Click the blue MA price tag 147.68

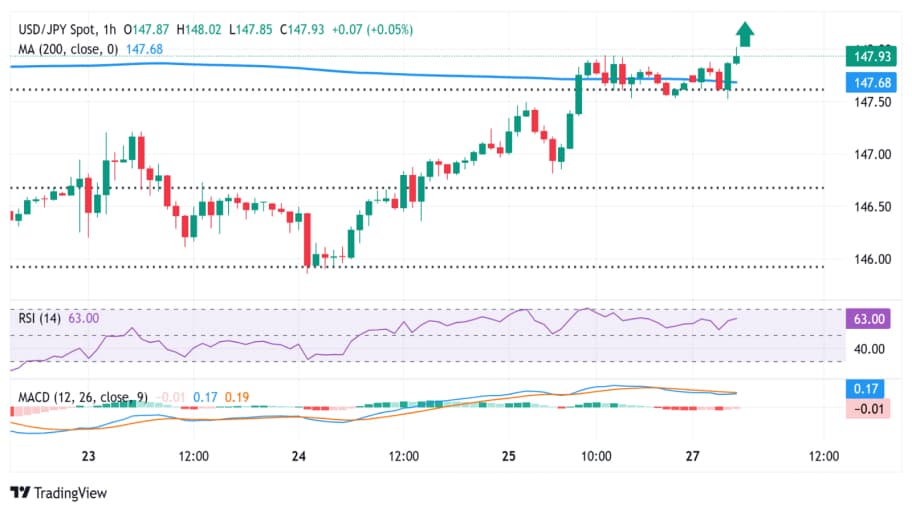click(x=871, y=83)
